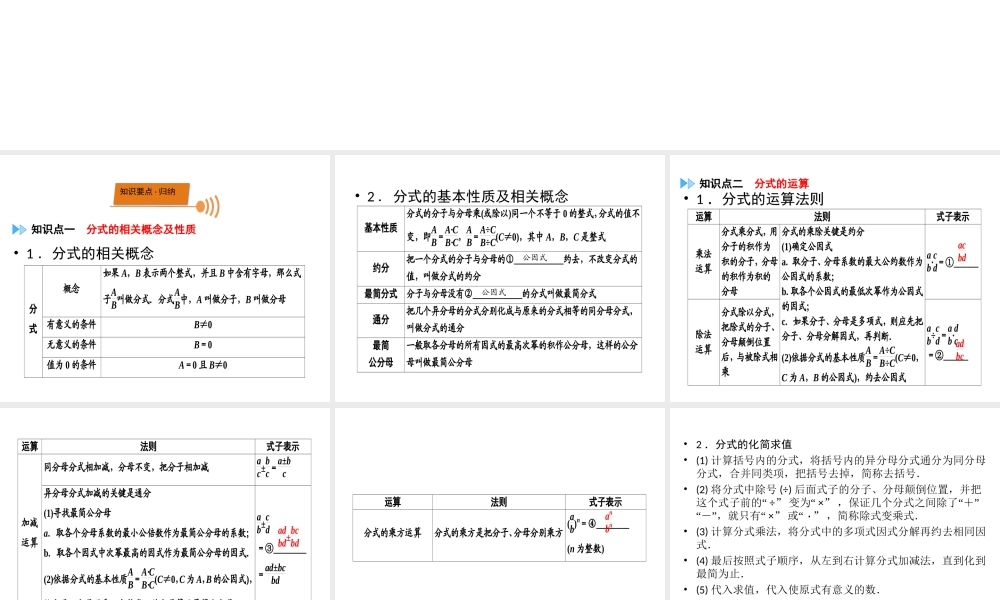This screenshot has height=600, width=1000.
Task: Click the 有意义的条件 cell
Action: pyautogui.click(x=71, y=325)
